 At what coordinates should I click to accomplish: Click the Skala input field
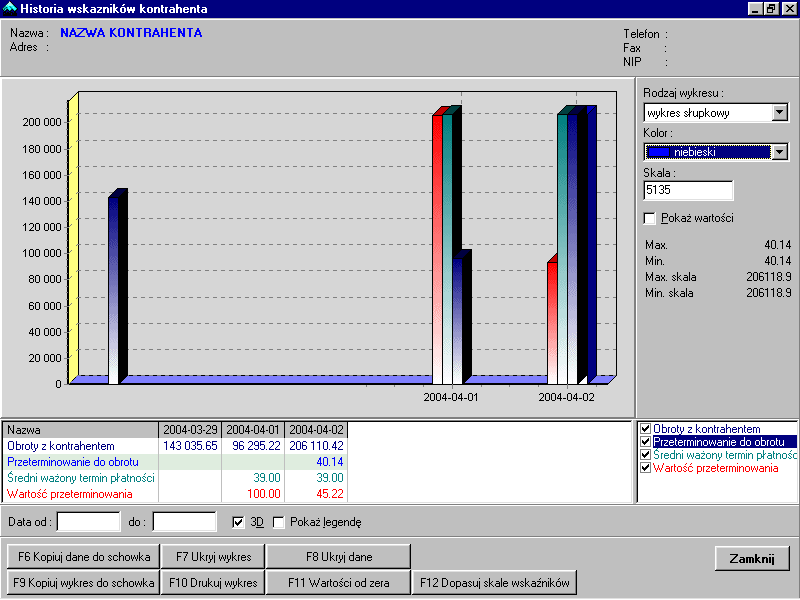tap(688, 190)
